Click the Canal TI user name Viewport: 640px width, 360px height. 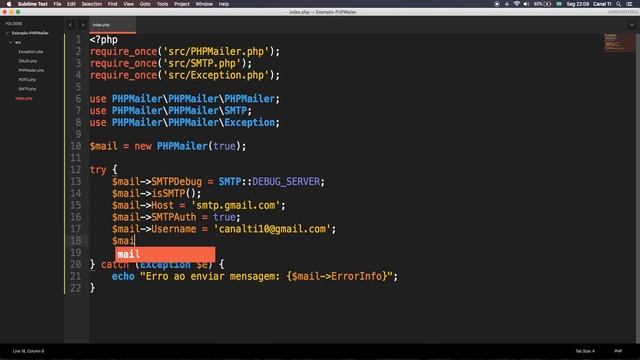click(x=602, y=4)
